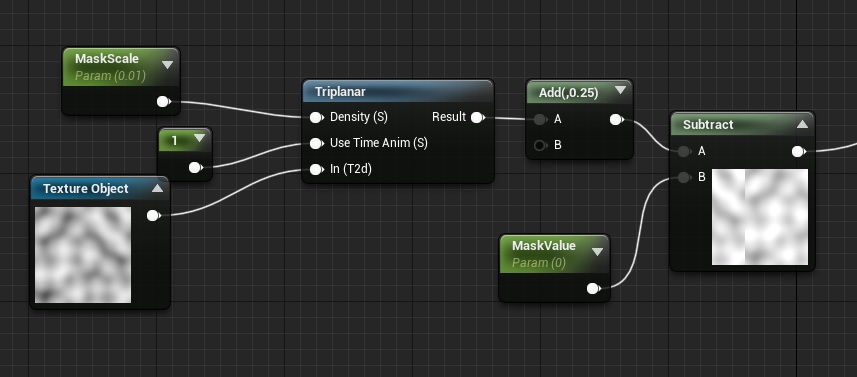
Task: Click the Add node B input pin
Action: click(x=540, y=145)
